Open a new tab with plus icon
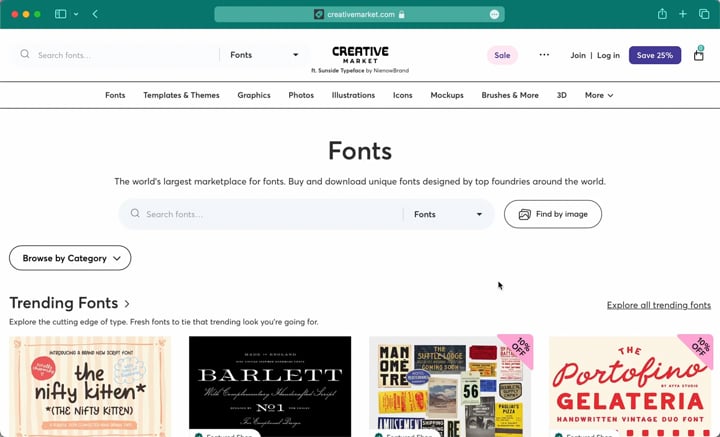Viewport: 720px width, 437px height. pos(683,14)
